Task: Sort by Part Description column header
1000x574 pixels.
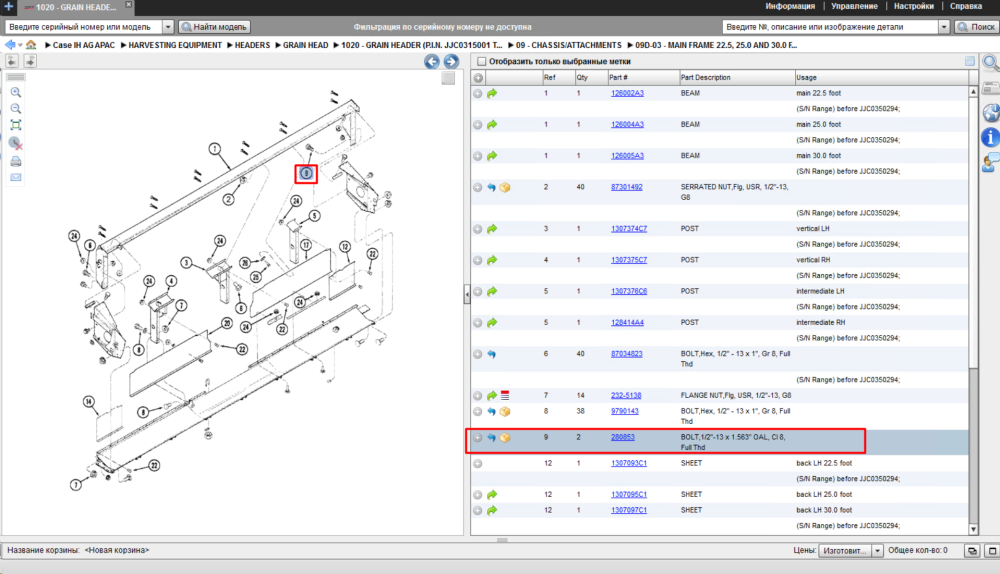Action: (x=737, y=78)
